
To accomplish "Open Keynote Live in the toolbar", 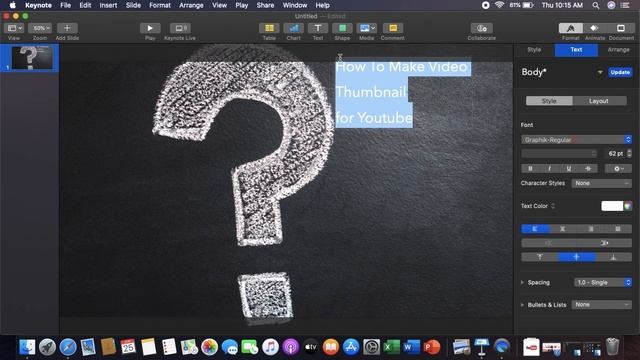I will pyautogui.click(x=180, y=28).
